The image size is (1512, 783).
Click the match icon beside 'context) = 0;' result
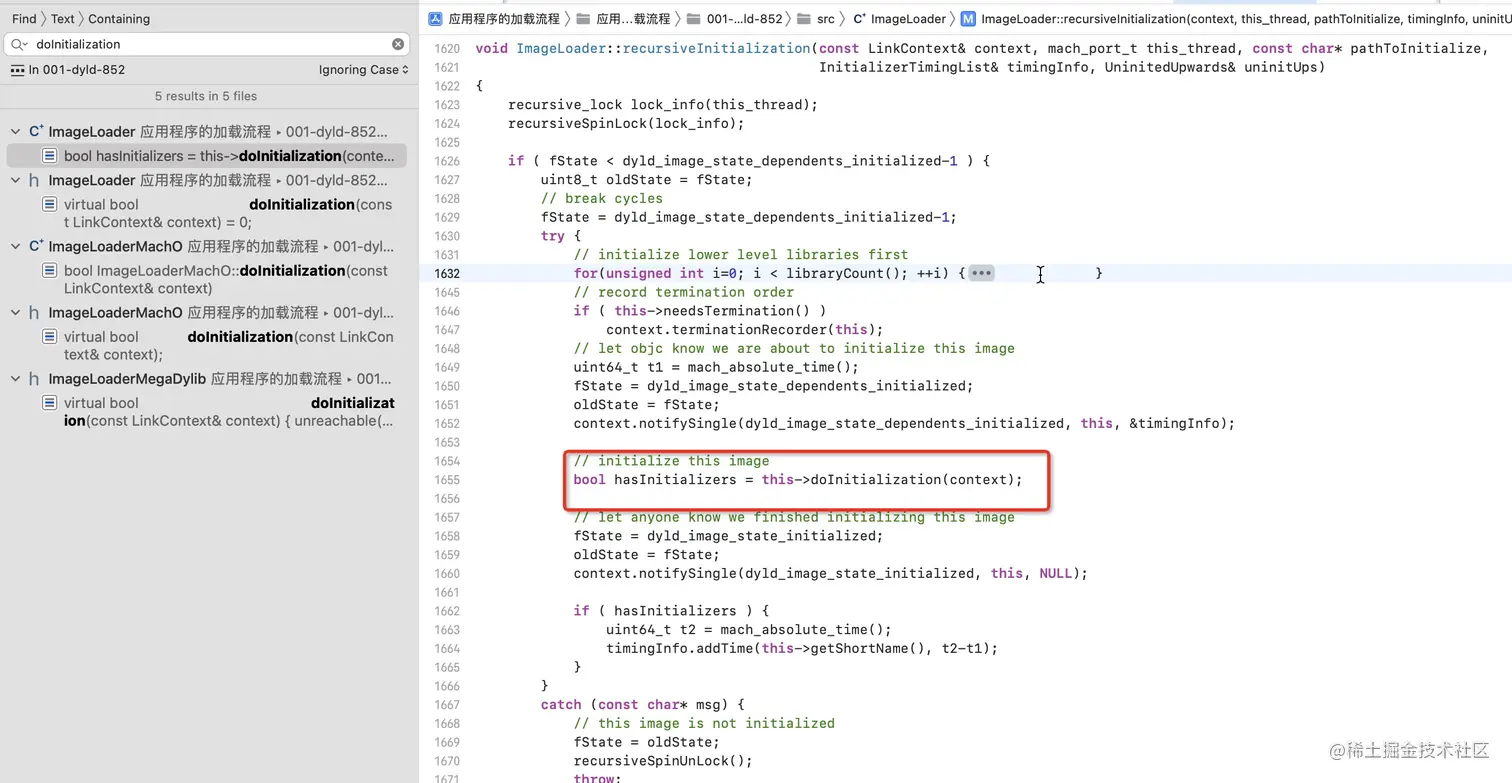coord(49,204)
